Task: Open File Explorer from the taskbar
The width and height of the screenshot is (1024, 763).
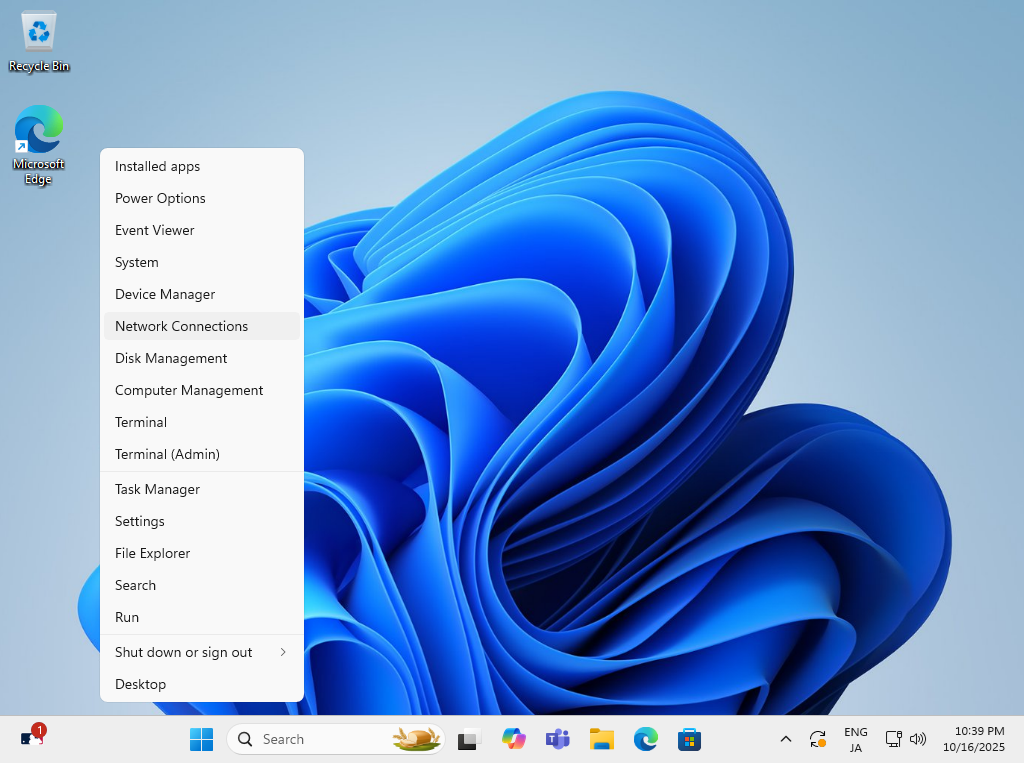Action: click(601, 740)
